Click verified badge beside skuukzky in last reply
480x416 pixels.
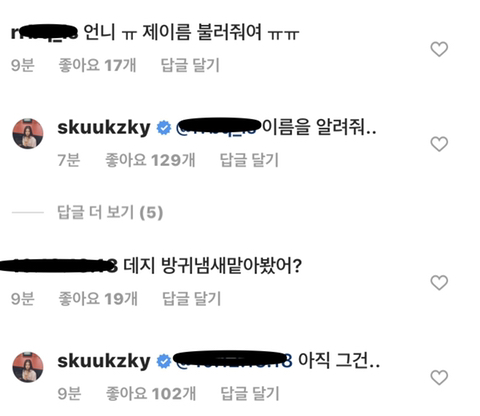[164, 361]
